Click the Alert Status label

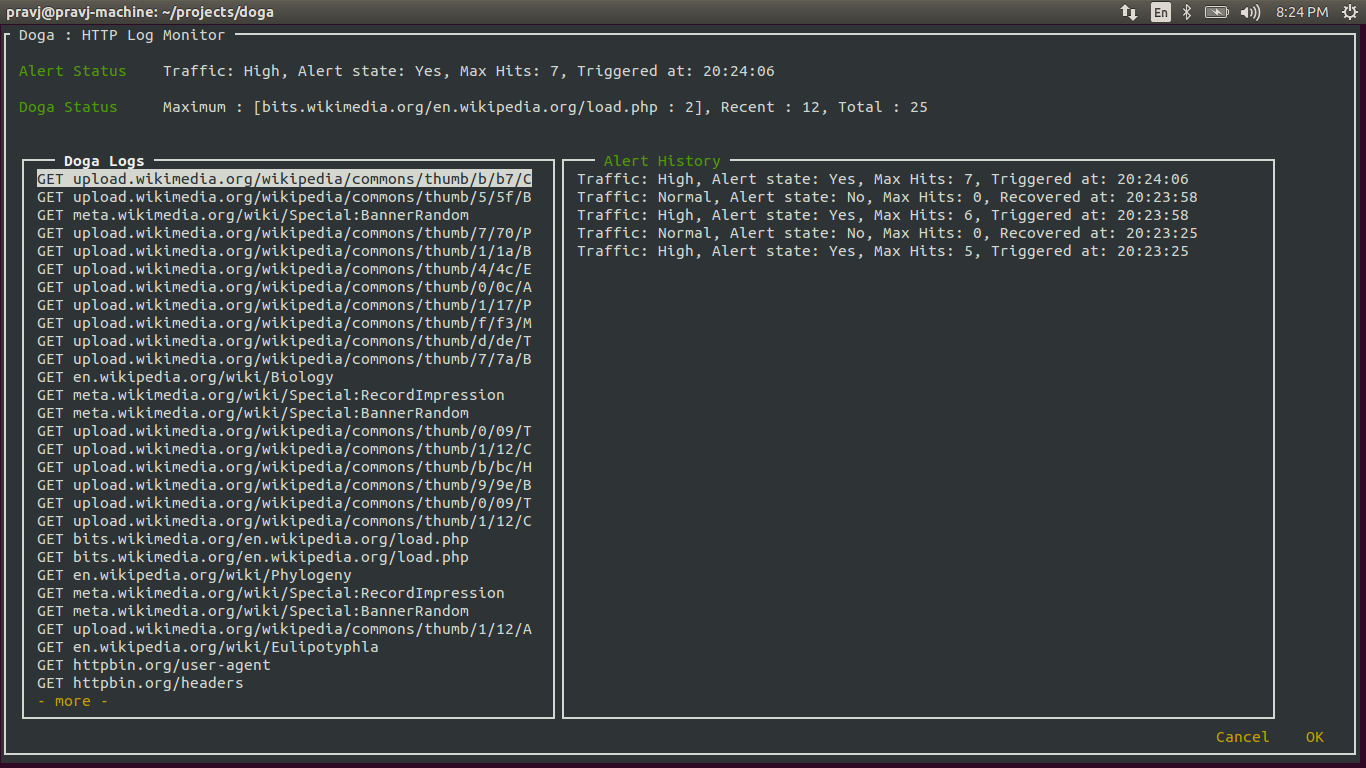click(73, 71)
